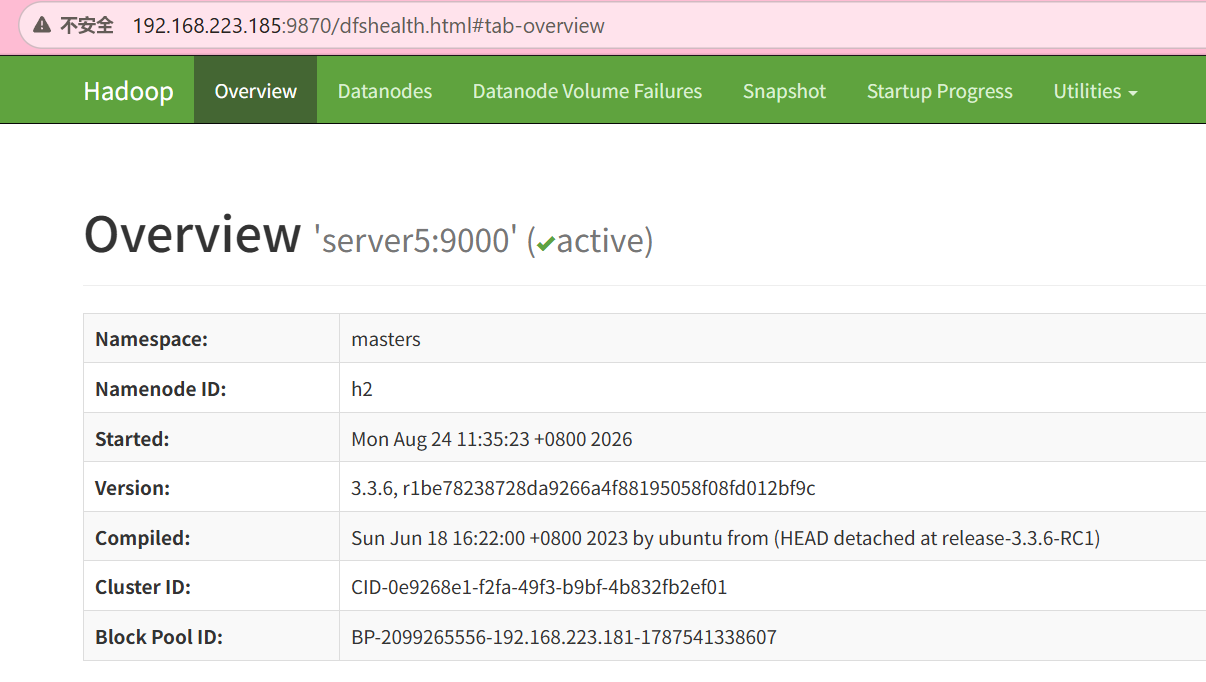Open the Snapshot tab
The height and width of the screenshot is (682, 1206).
tap(785, 91)
